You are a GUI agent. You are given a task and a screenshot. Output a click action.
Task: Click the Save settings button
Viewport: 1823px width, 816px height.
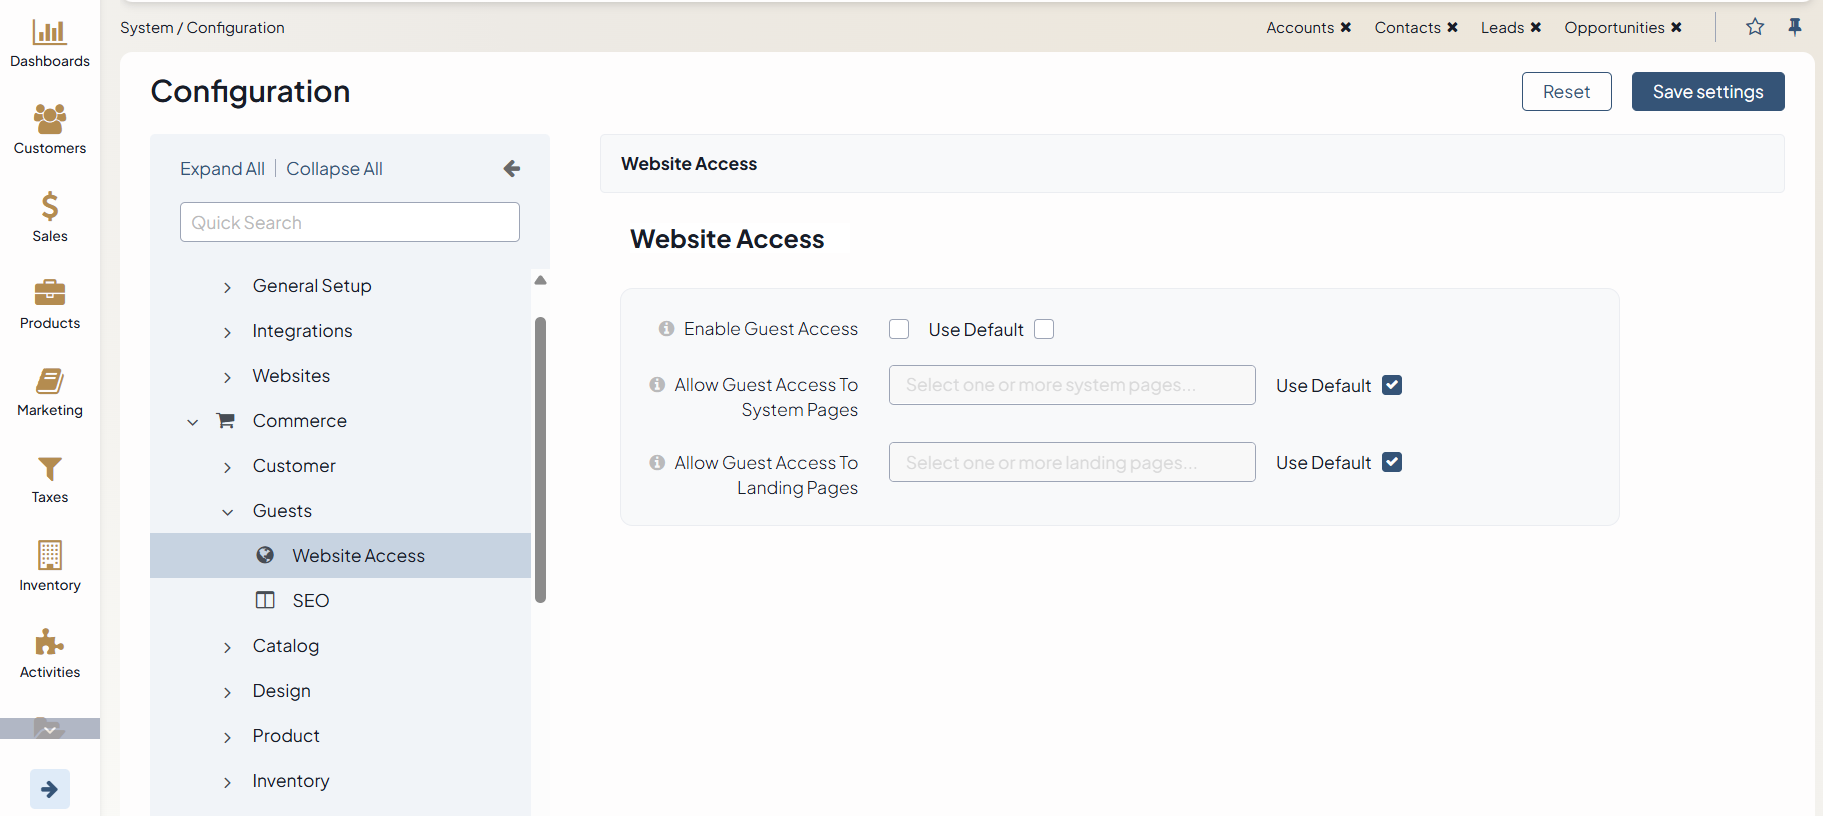point(1707,92)
